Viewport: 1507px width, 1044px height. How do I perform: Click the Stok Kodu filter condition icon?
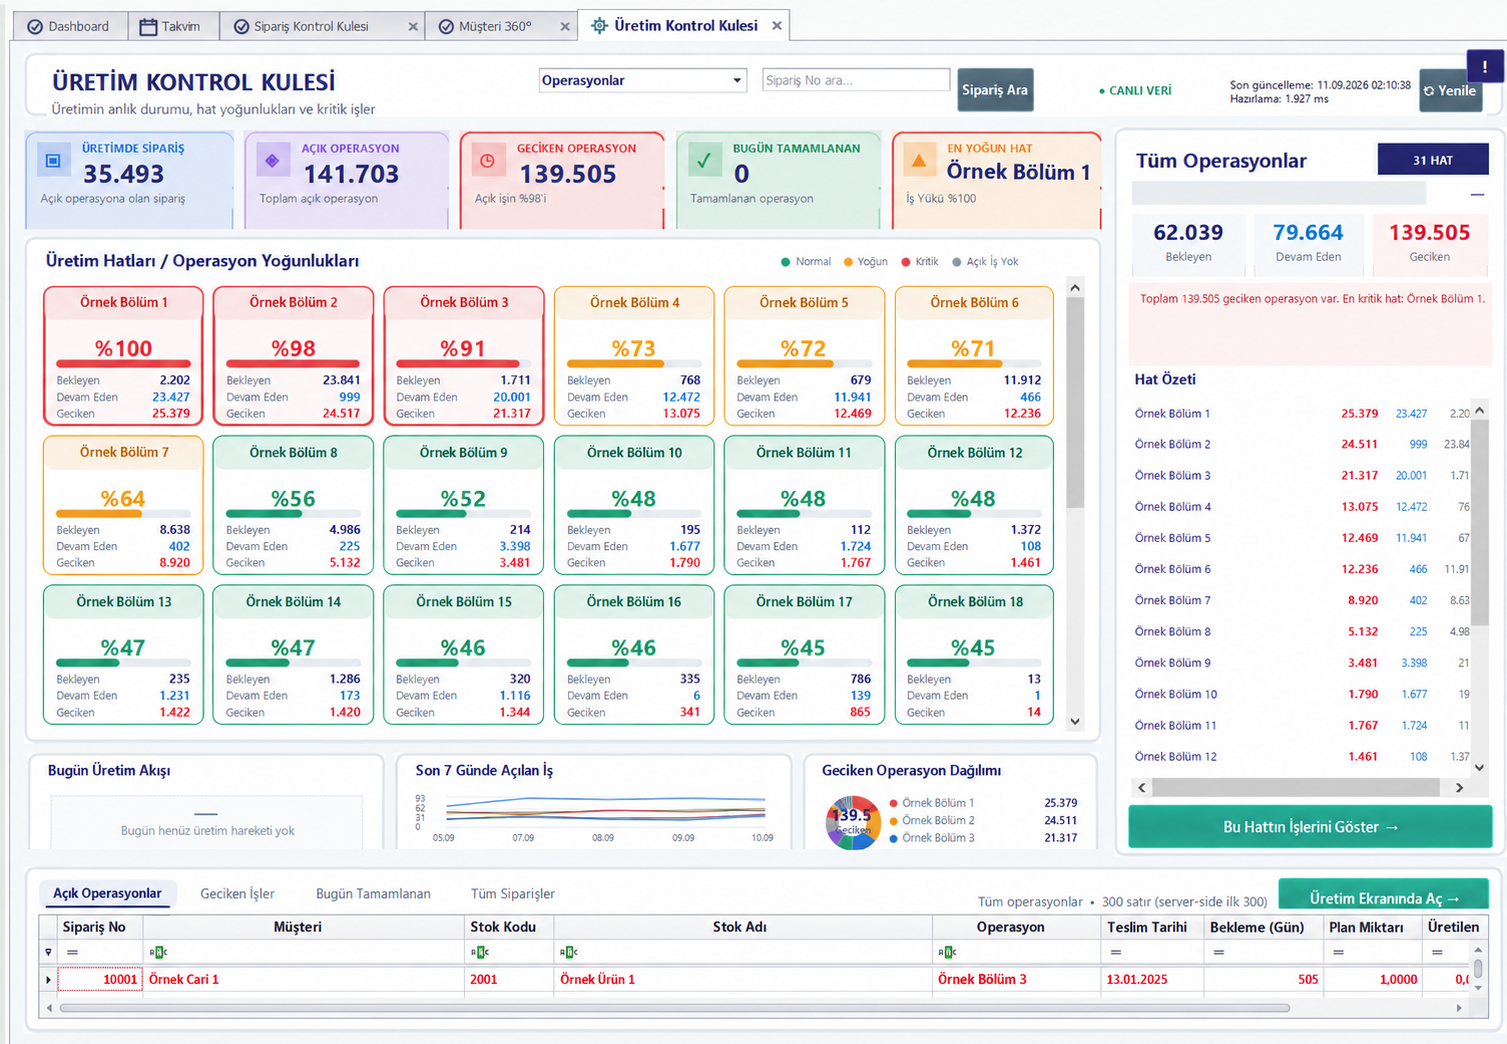[480, 952]
